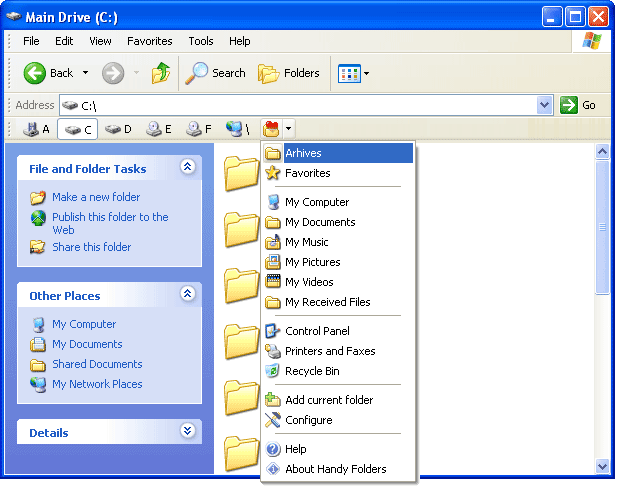Screen dimensions: 620x489
Task: Open My Computer in Other Places
Action: click(84, 324)
